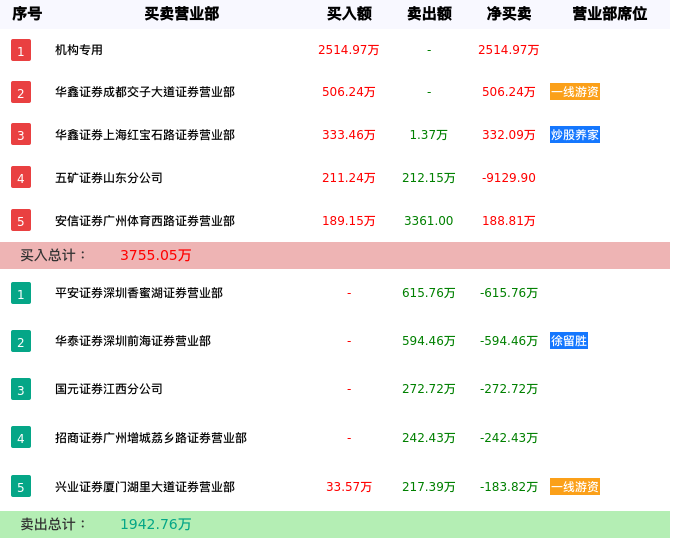
Task: Click red rank badge 1 for 机构专用
Action: [x=21, y=50]
